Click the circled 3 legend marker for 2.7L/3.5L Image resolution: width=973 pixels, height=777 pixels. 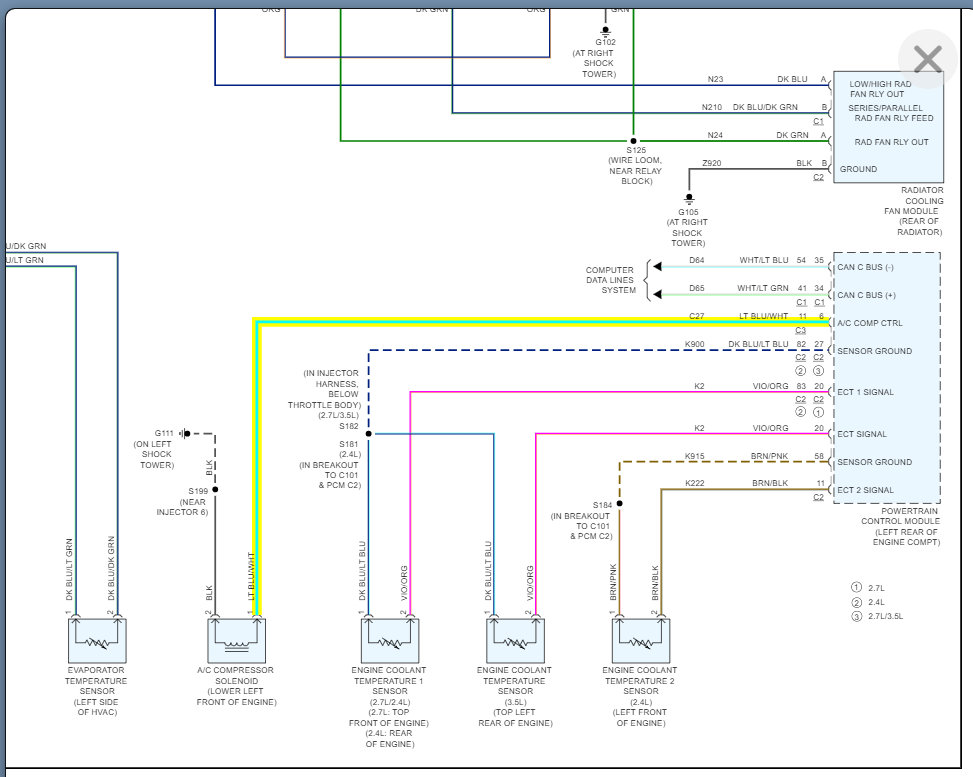(x=856, y=616)
